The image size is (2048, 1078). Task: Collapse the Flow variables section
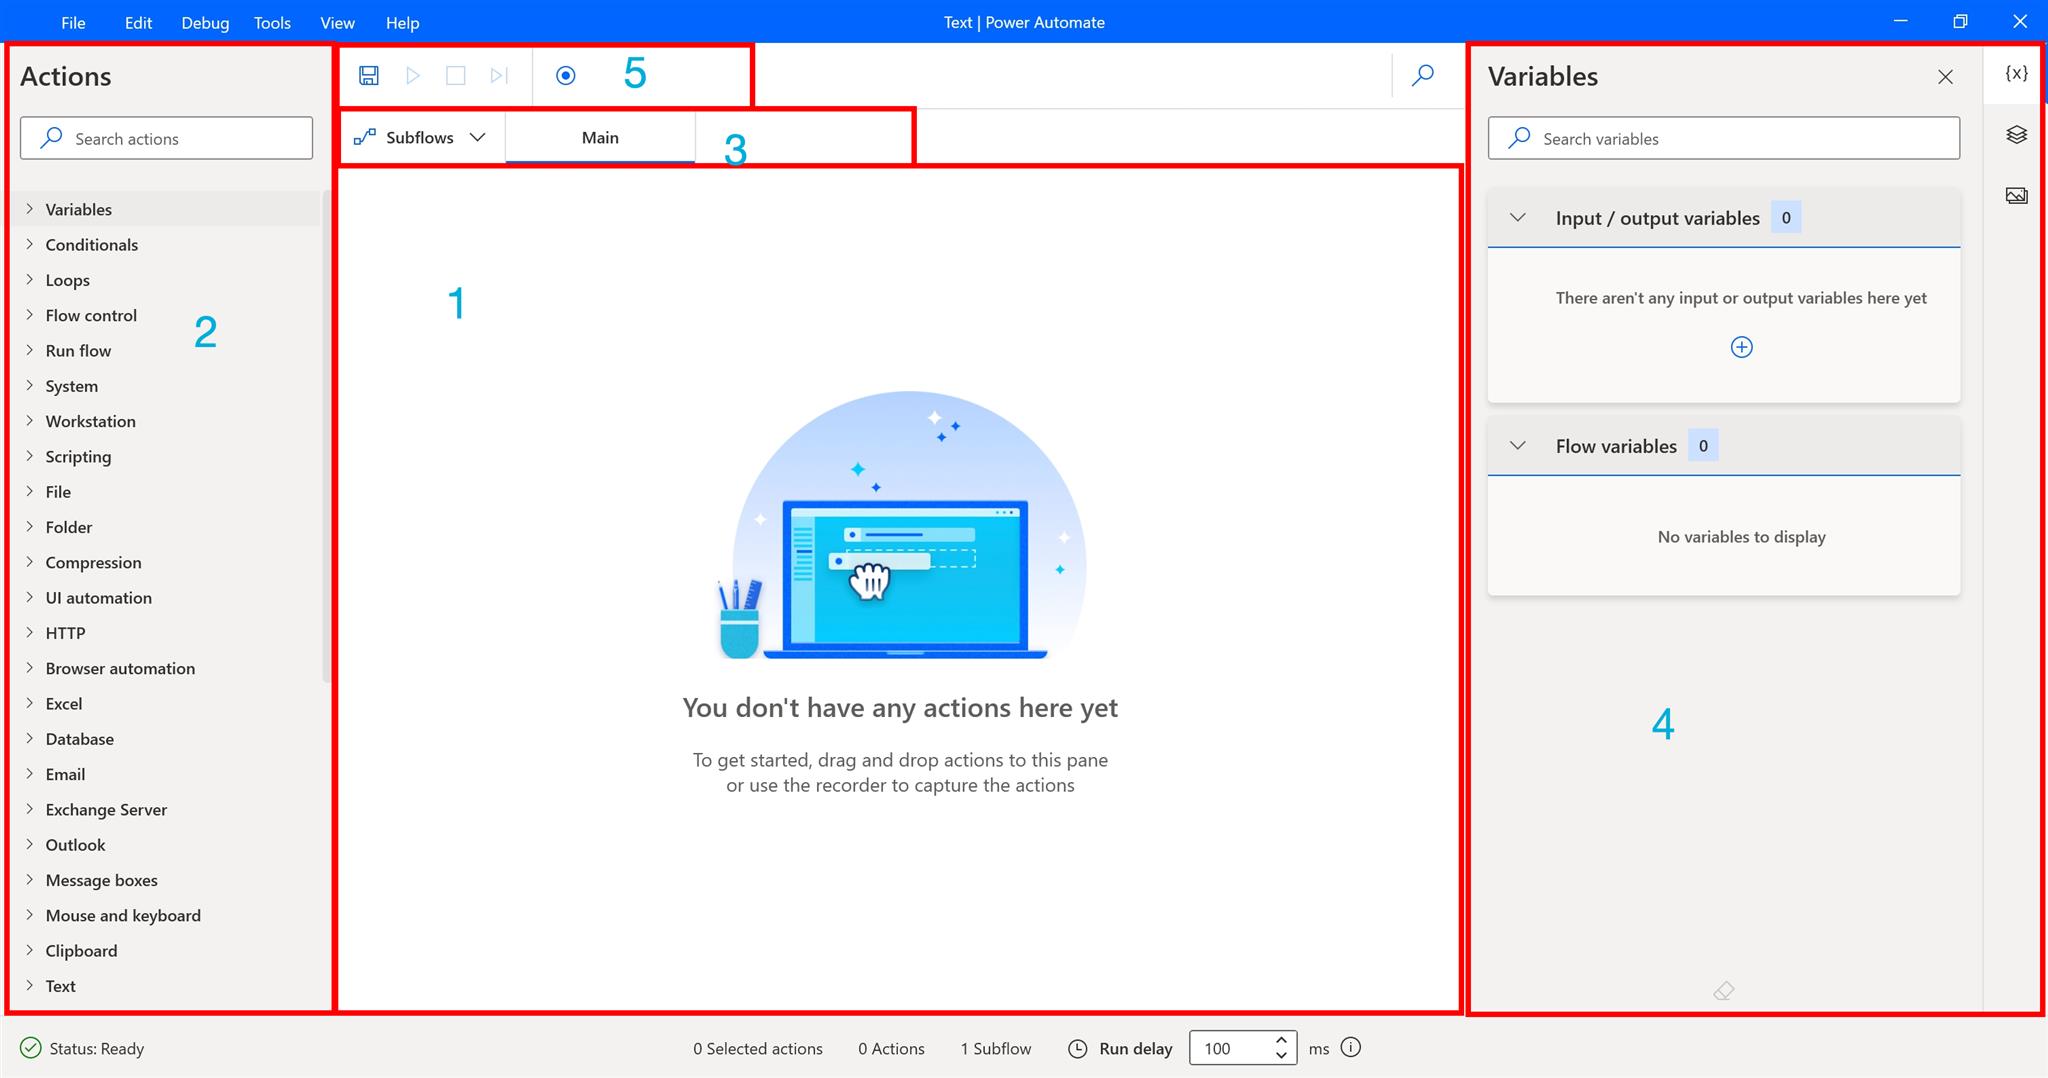click(x=1517, y=446)
